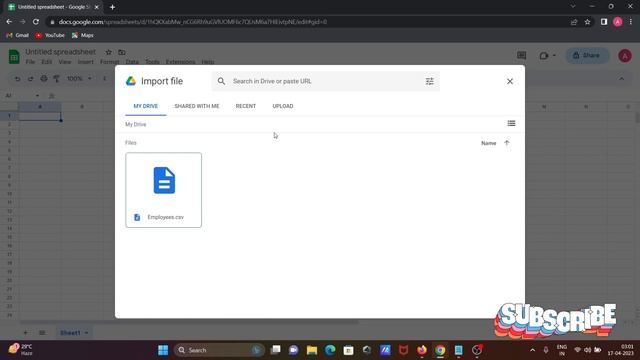Open the Windows Start menu

point(163,350)
